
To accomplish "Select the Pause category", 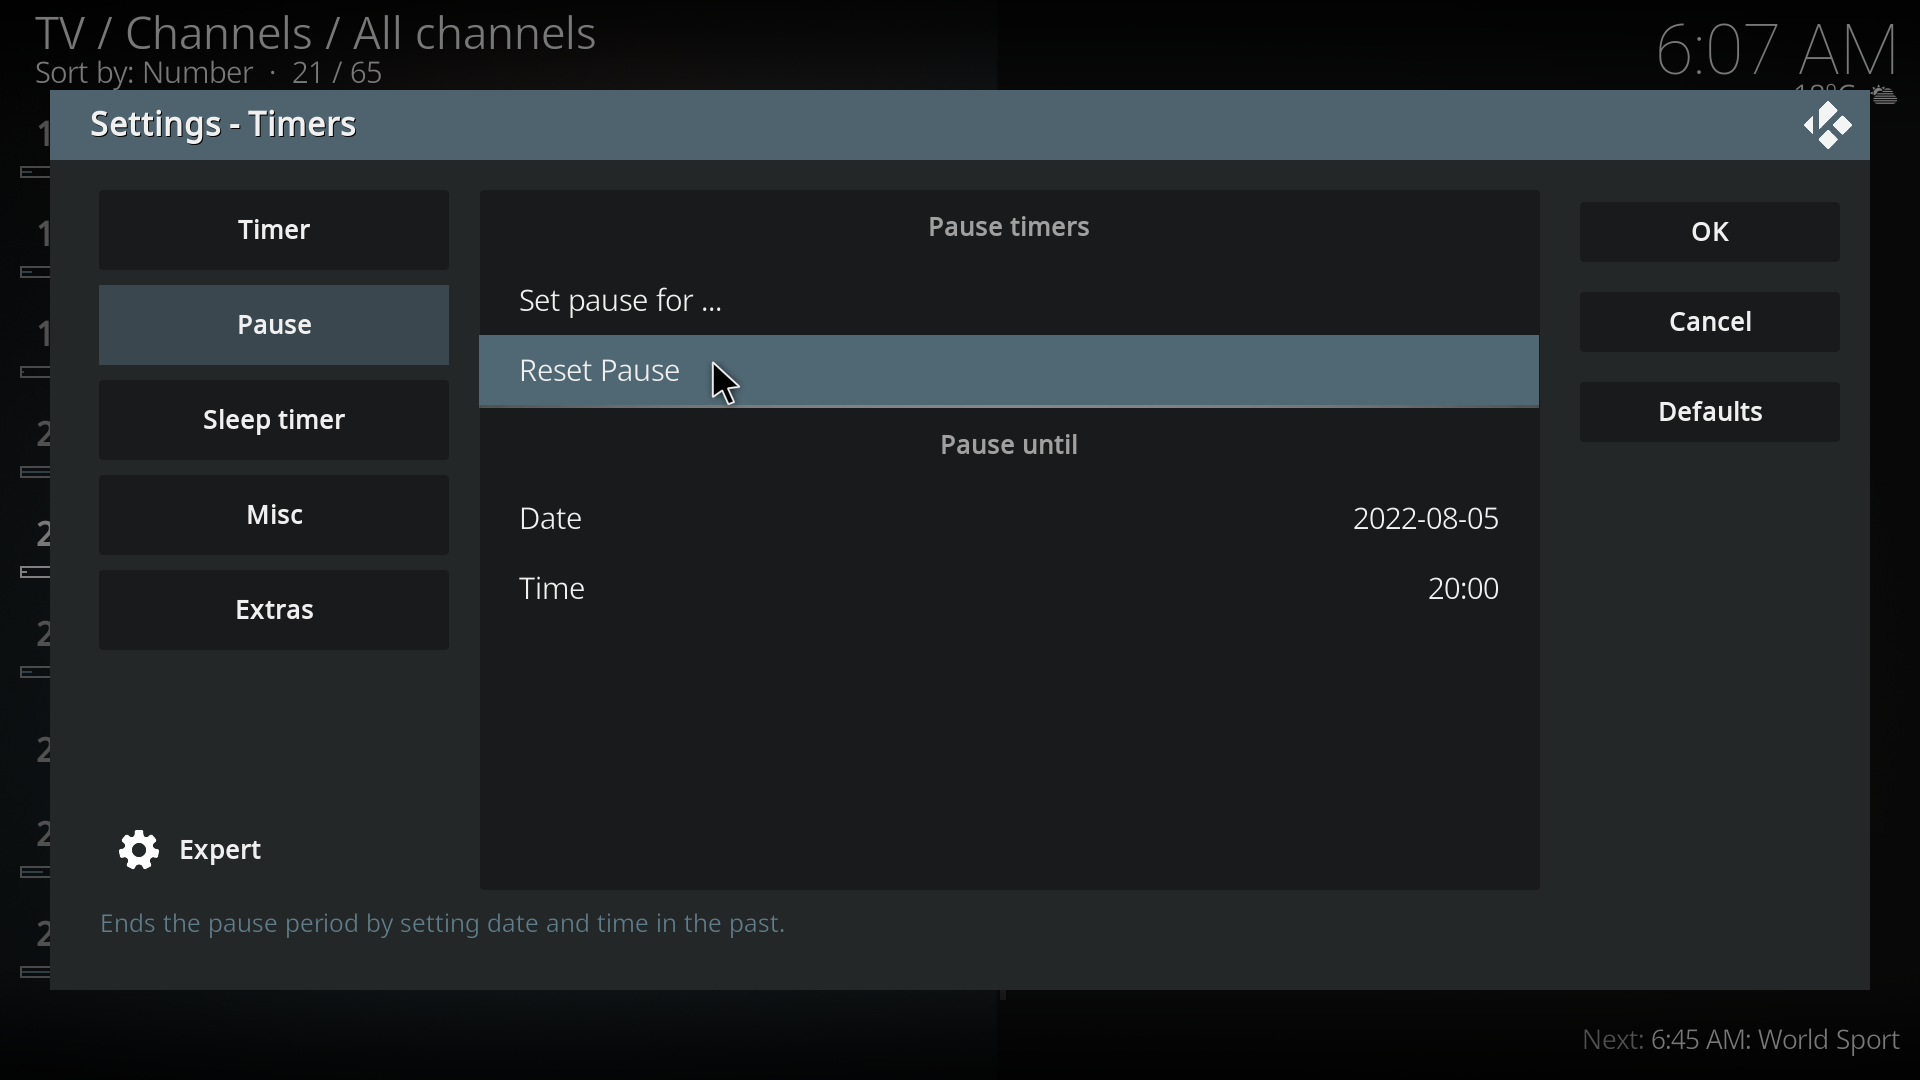I will pos(274,326).
